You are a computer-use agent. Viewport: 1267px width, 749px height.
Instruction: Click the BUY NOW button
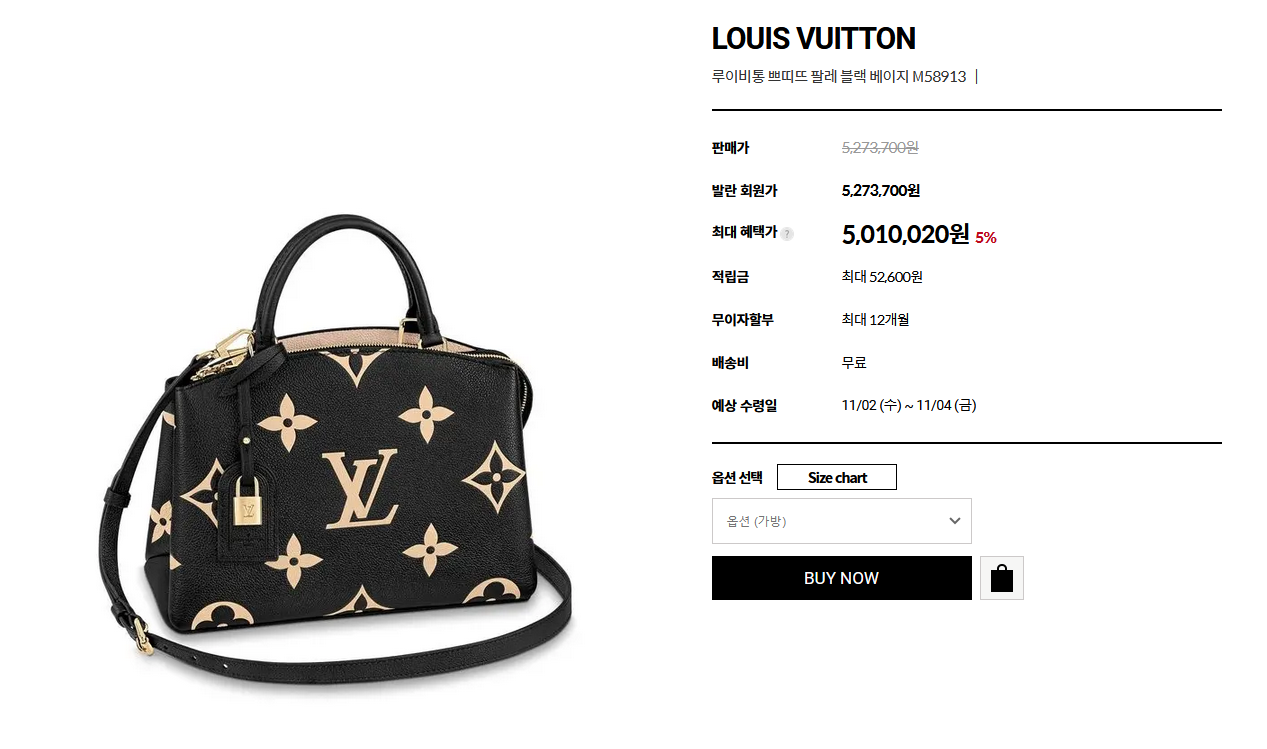click(841, 578)
